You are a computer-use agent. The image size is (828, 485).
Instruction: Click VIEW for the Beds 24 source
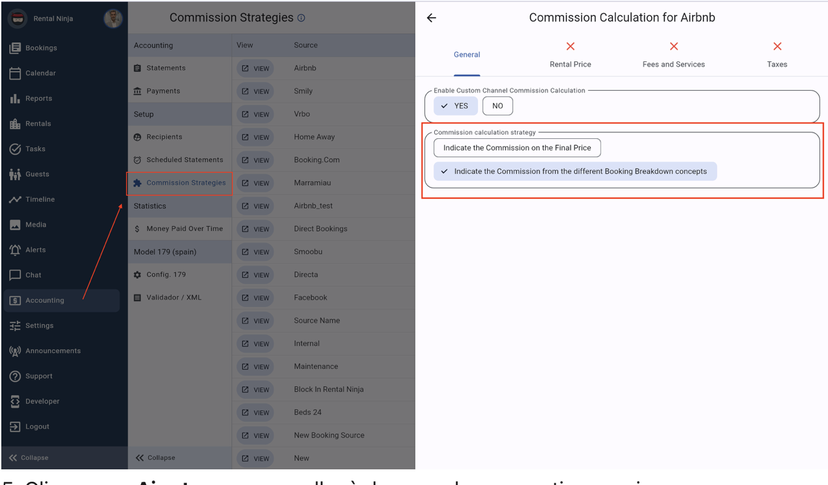[255, 413]
